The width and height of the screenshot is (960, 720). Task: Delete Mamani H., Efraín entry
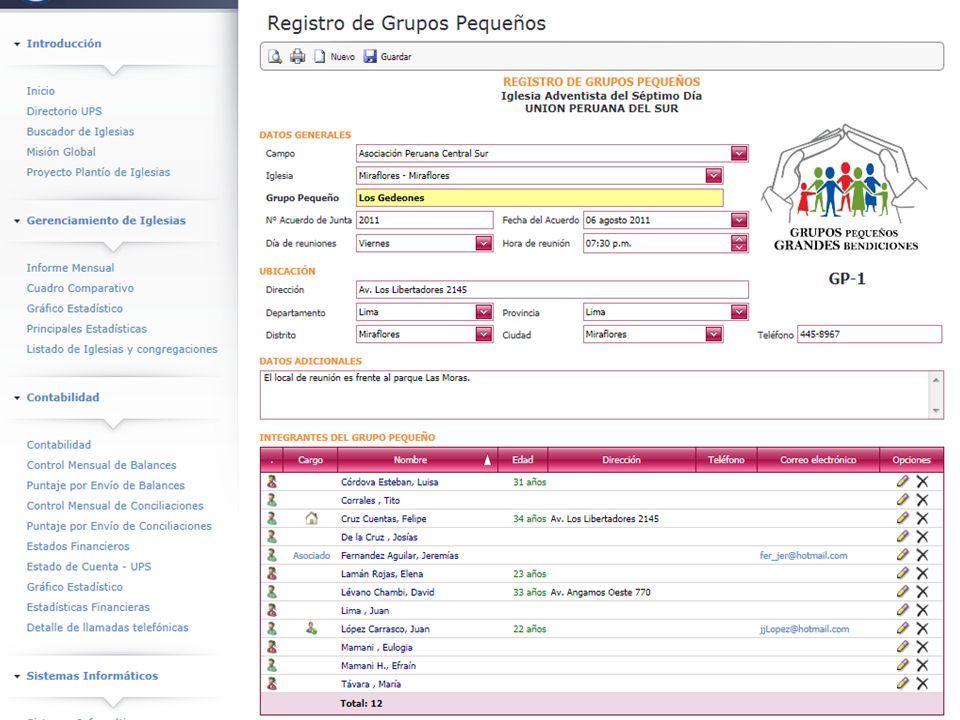(922, 666)
